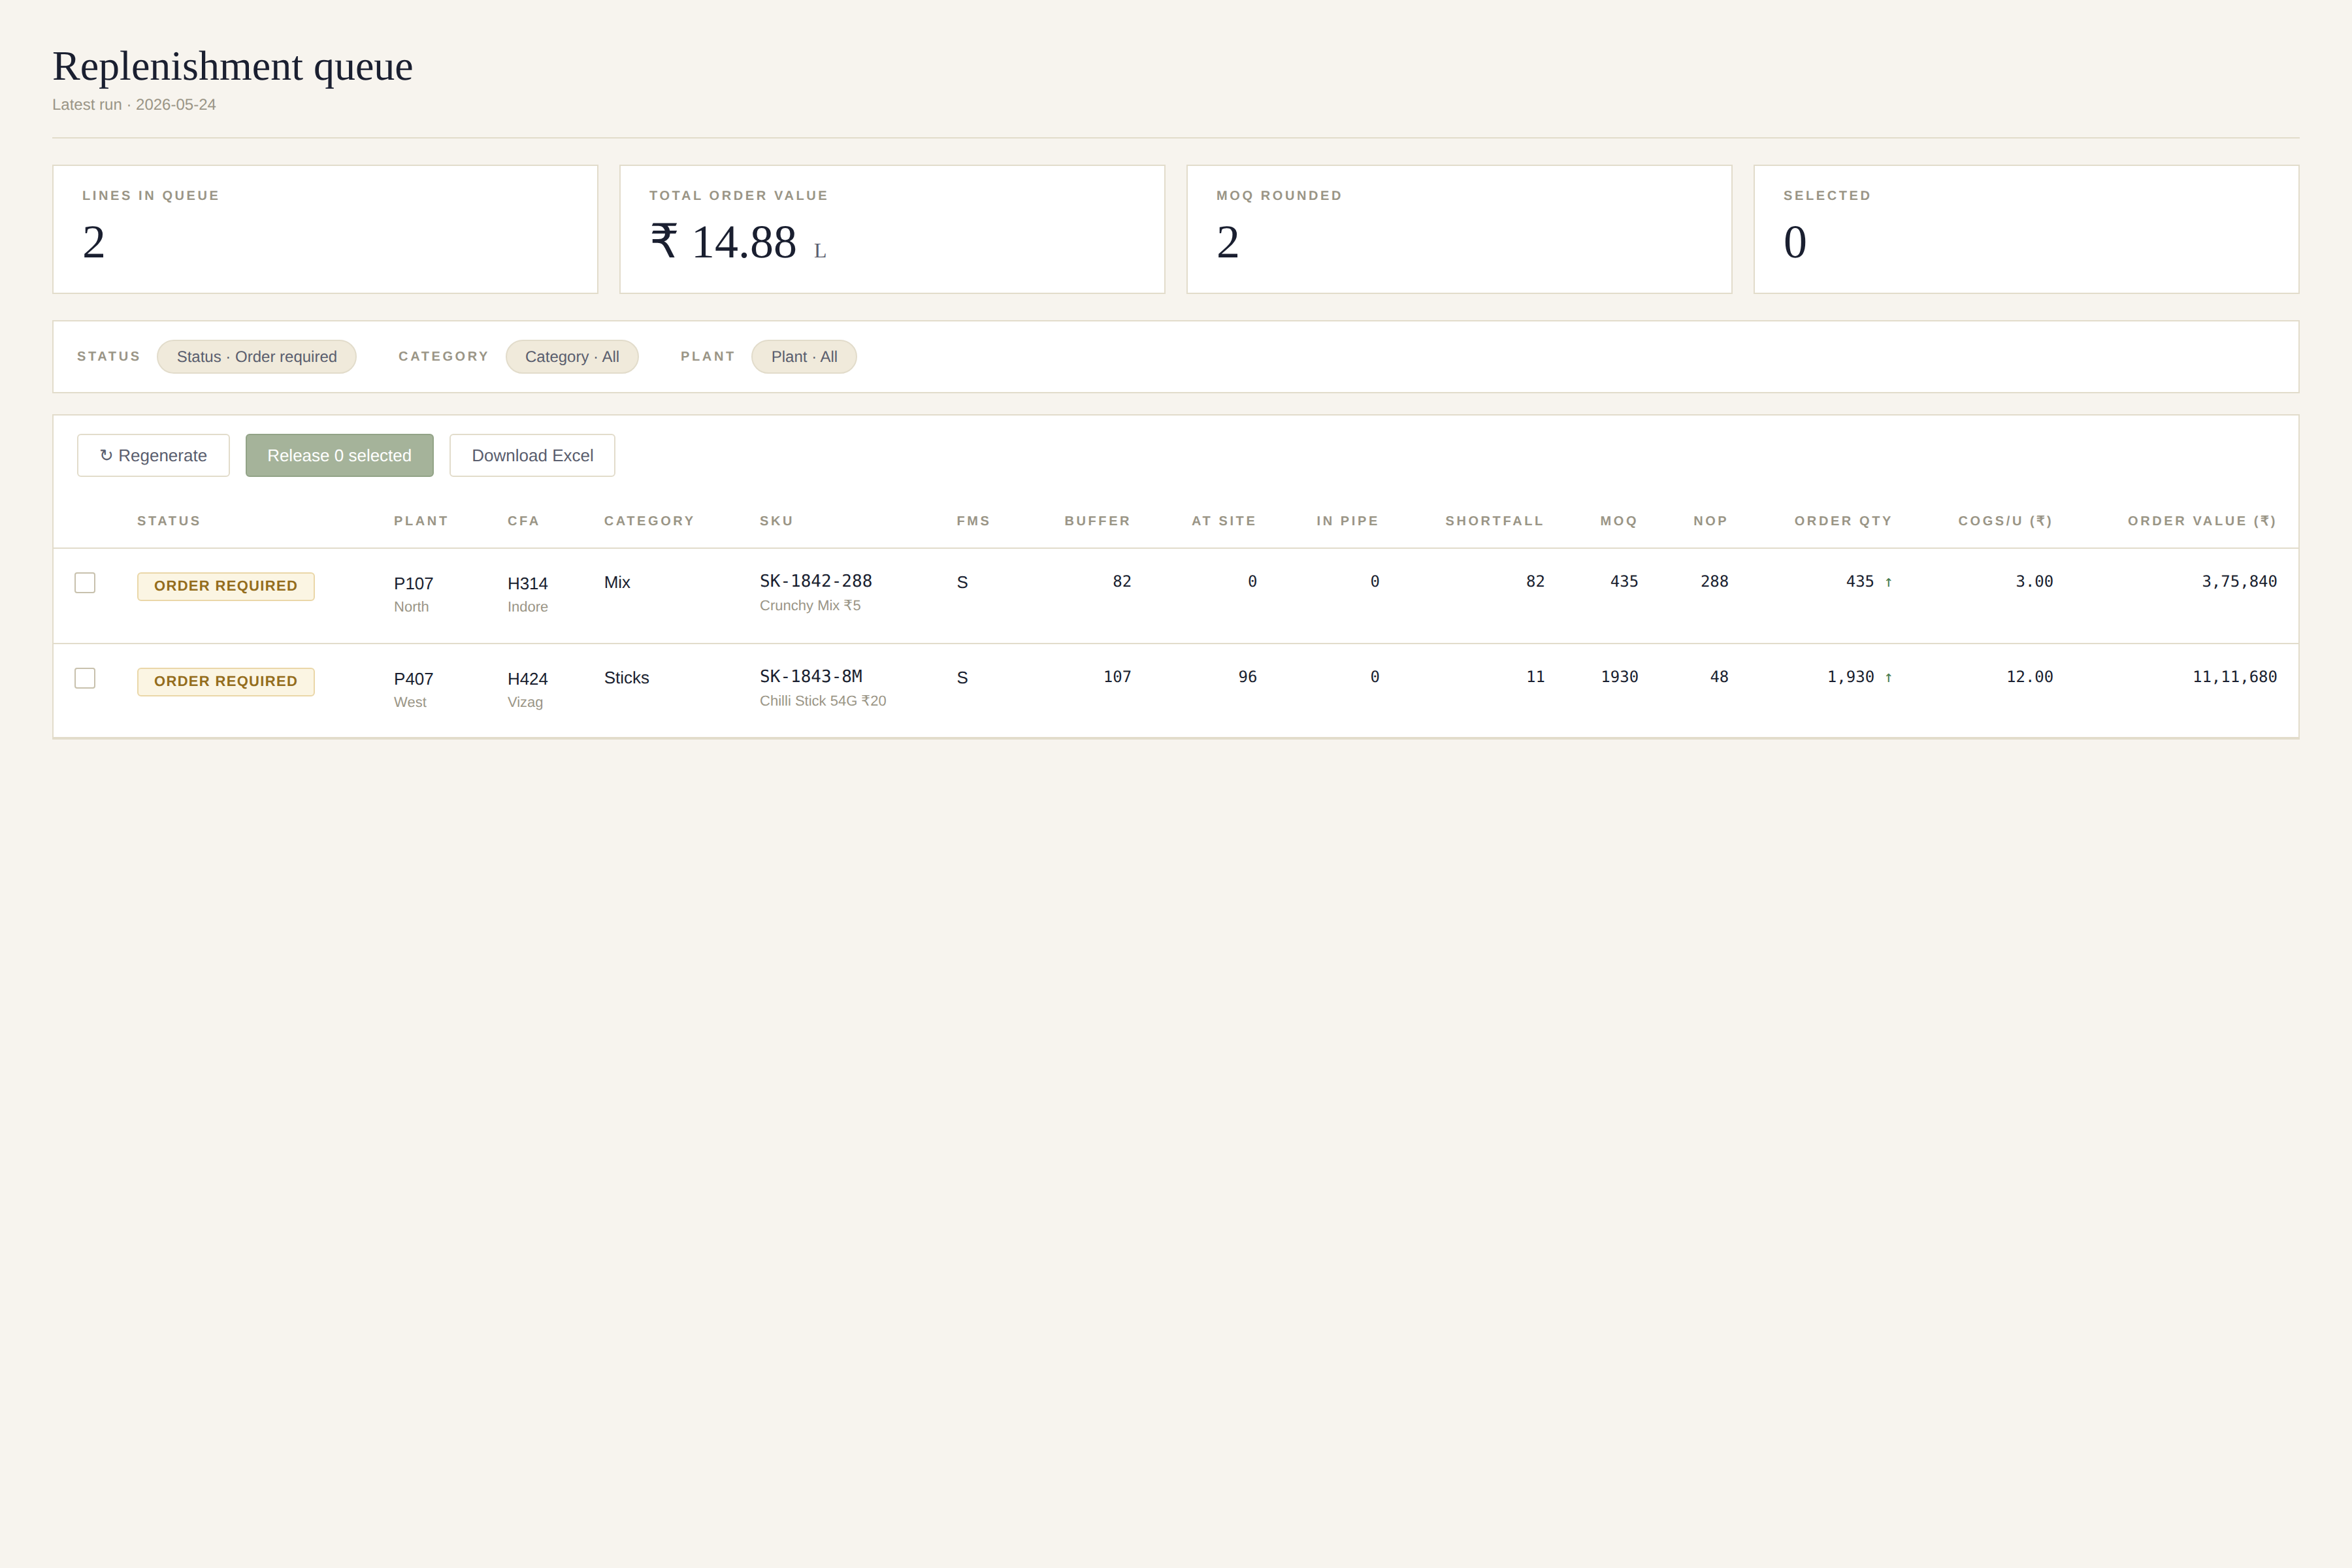Click the Mix category cell
The image size is (2352, 1568).
[617, 582]
